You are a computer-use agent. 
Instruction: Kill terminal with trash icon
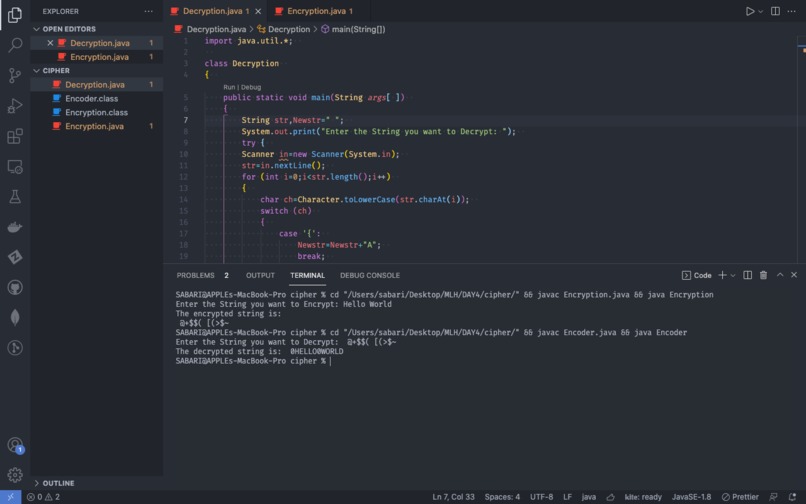[x=763, y=276]
